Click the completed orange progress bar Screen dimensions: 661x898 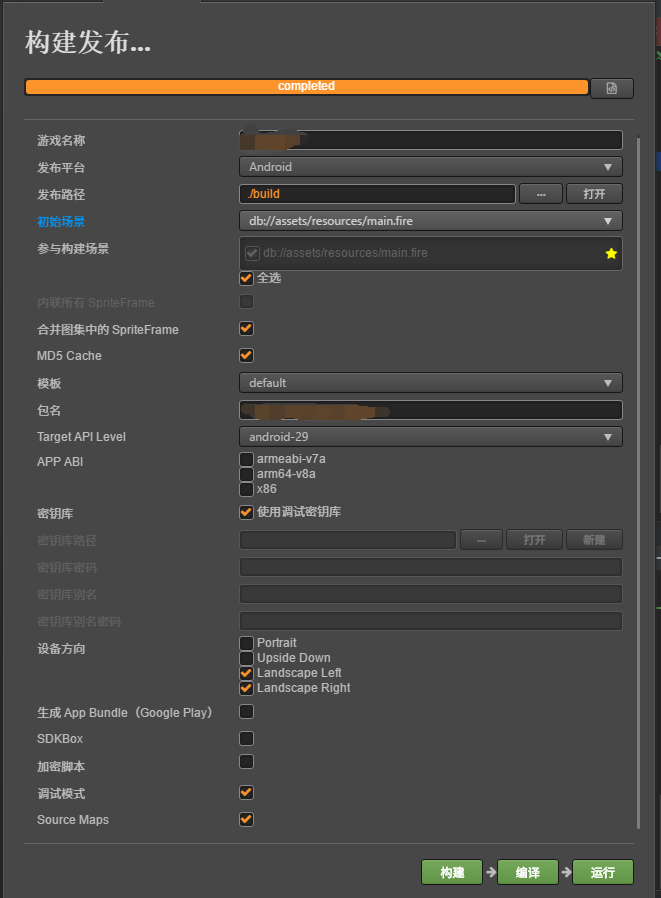(306, 87)
